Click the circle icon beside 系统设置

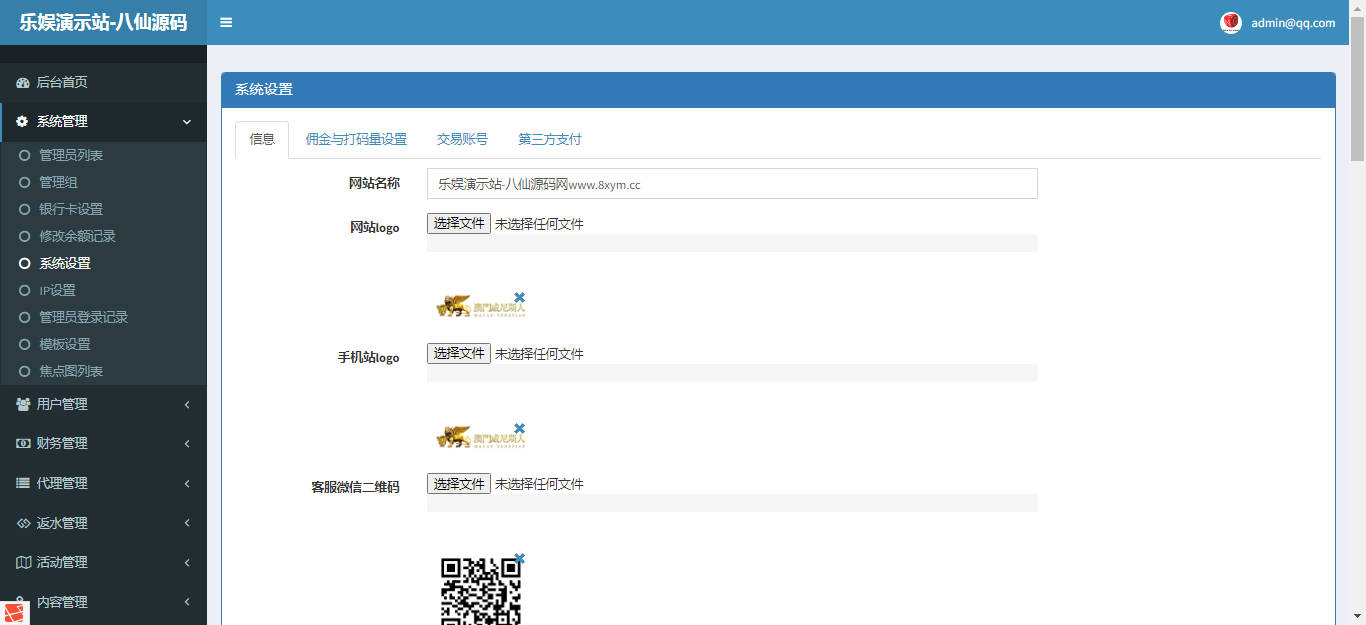(x=25, y=263)
